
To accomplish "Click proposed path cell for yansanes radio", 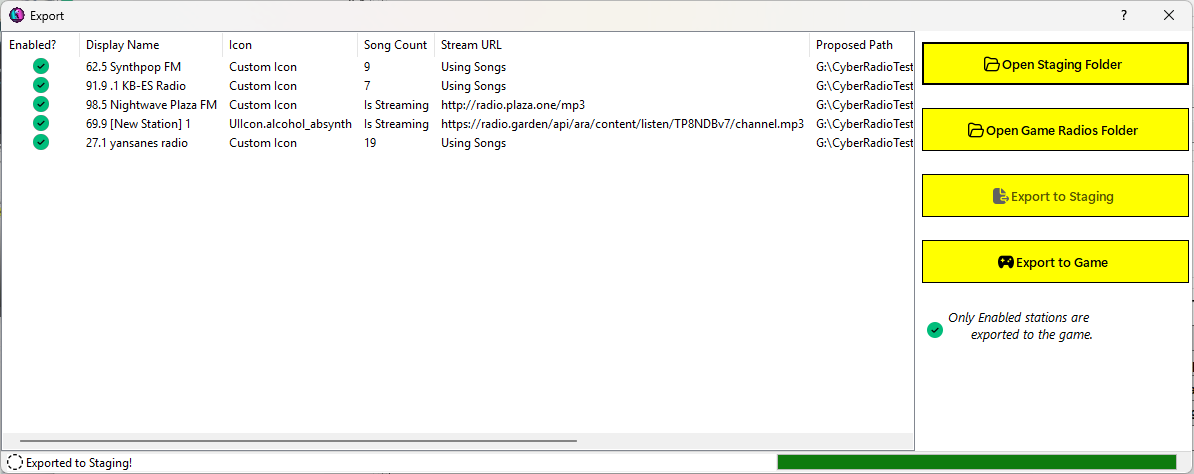I will 864,143.
